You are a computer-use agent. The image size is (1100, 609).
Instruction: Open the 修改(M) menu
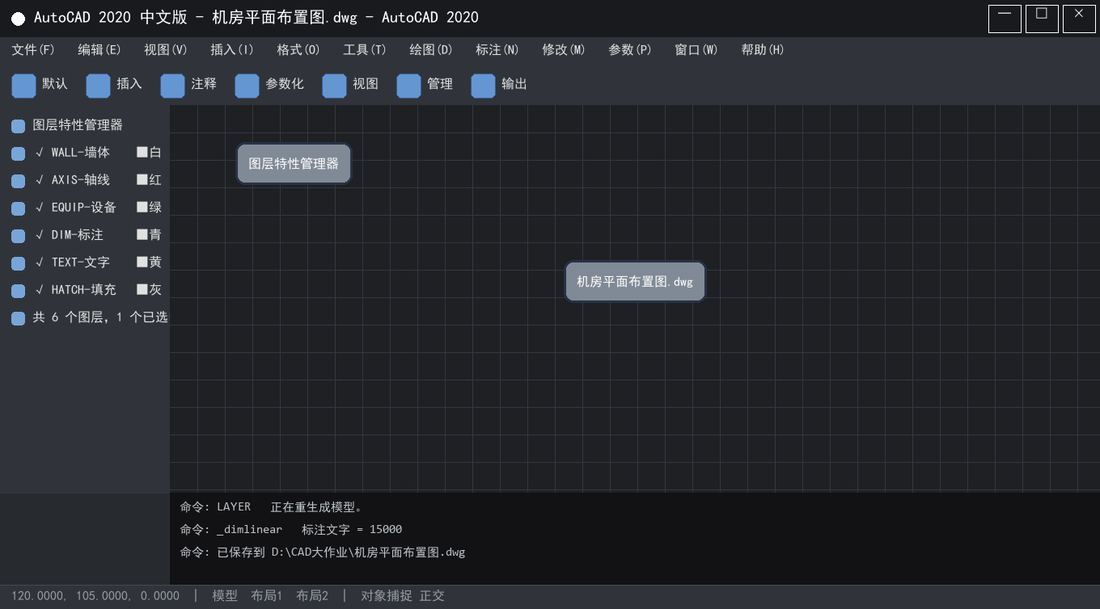(563, 50)
